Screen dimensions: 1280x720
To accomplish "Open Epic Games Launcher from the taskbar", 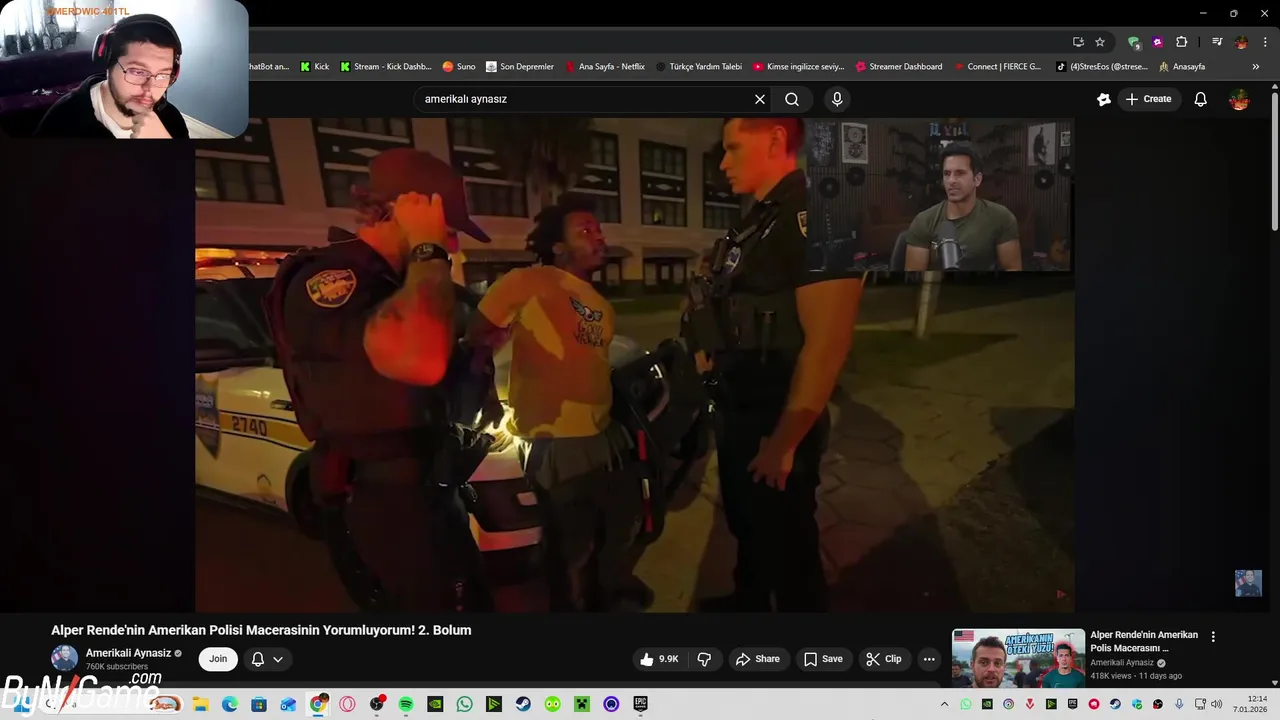I will click(x=641, y=704).
